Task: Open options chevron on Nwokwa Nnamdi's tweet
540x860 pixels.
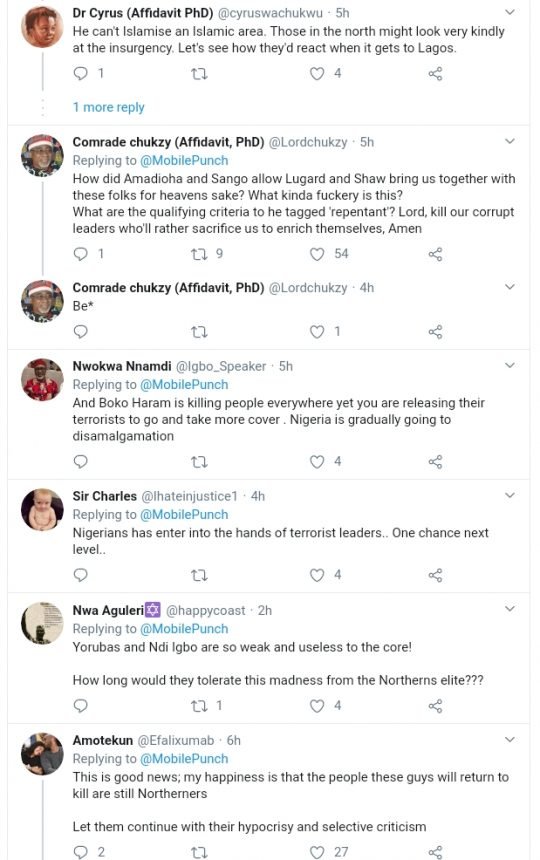Action: (x=510, y=365)
